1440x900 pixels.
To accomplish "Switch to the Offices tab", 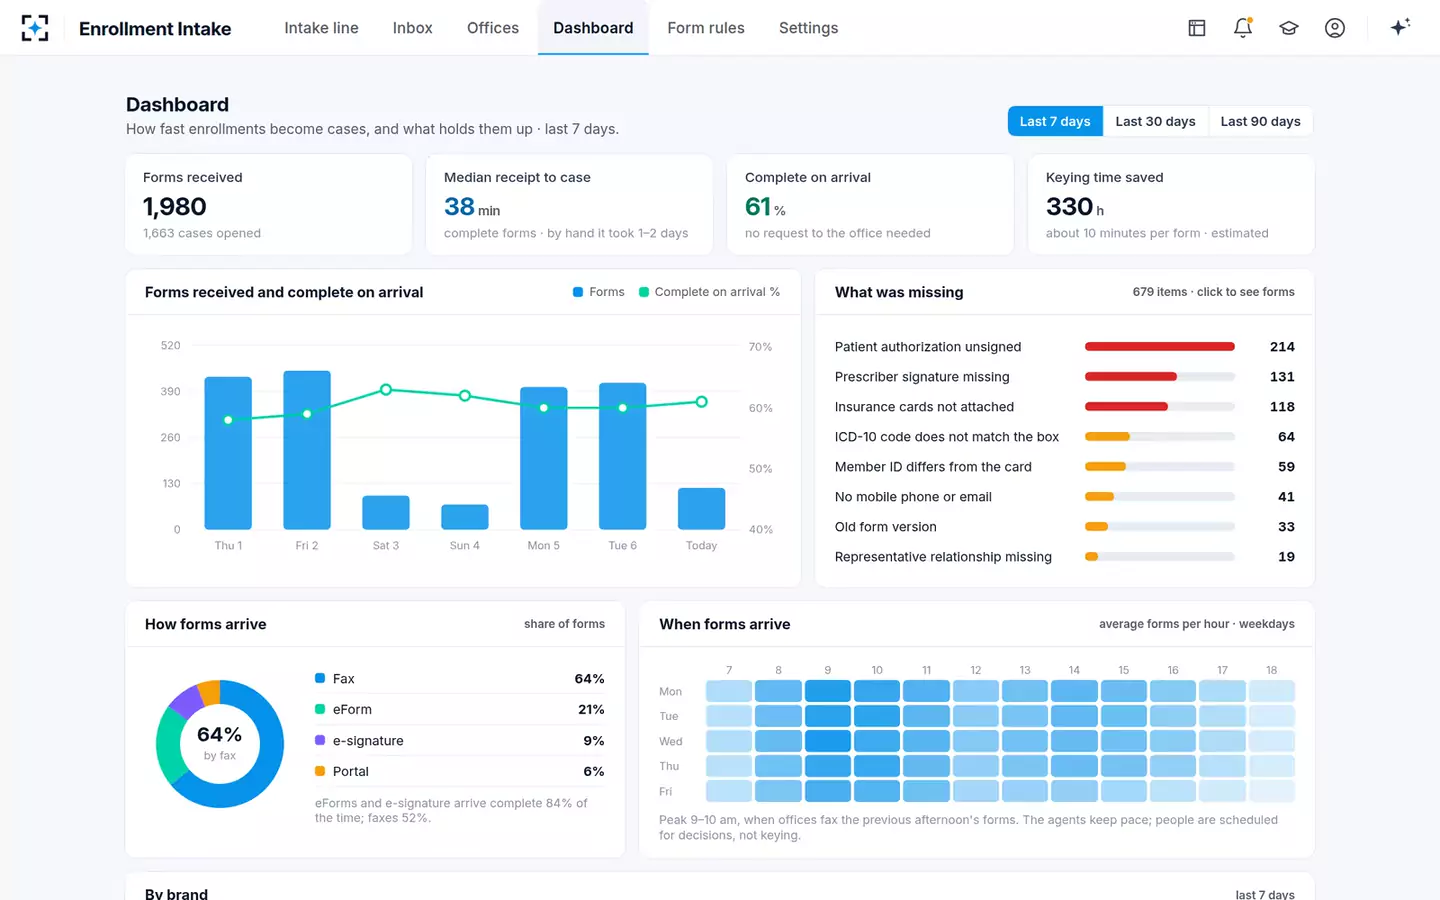I will 493,28.
